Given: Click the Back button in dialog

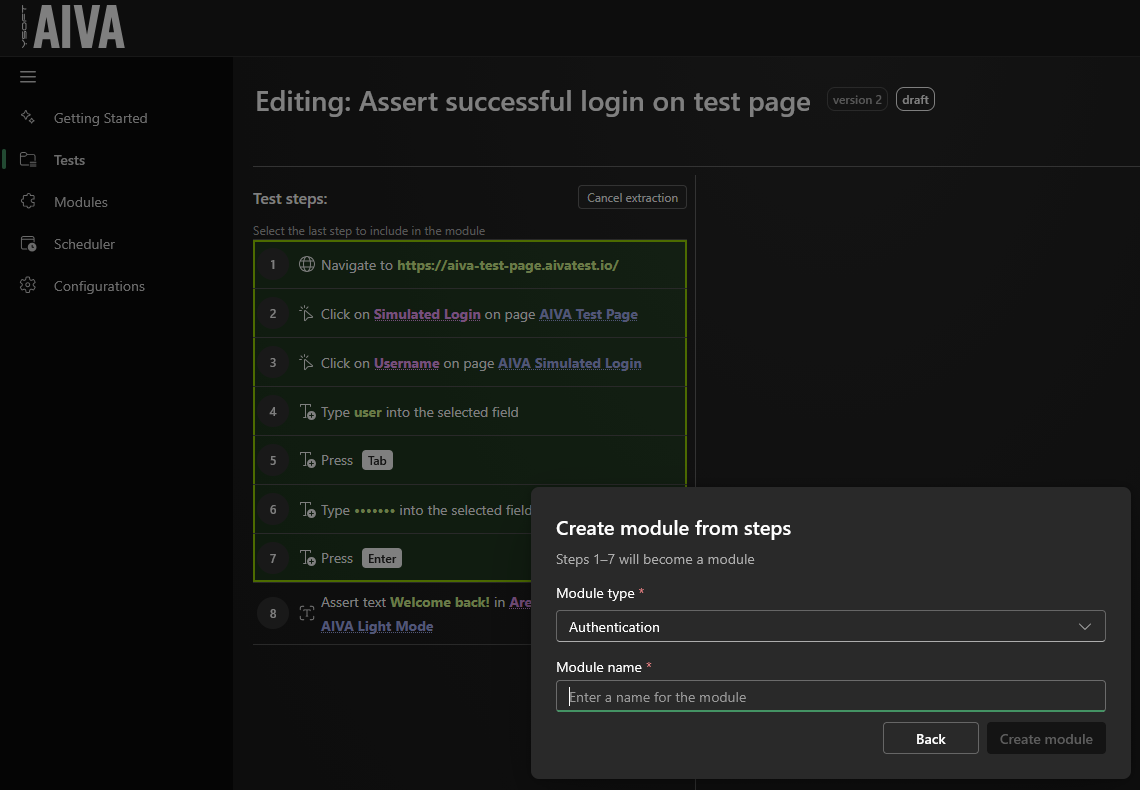Looking at the screenshot, I should 930,738.
